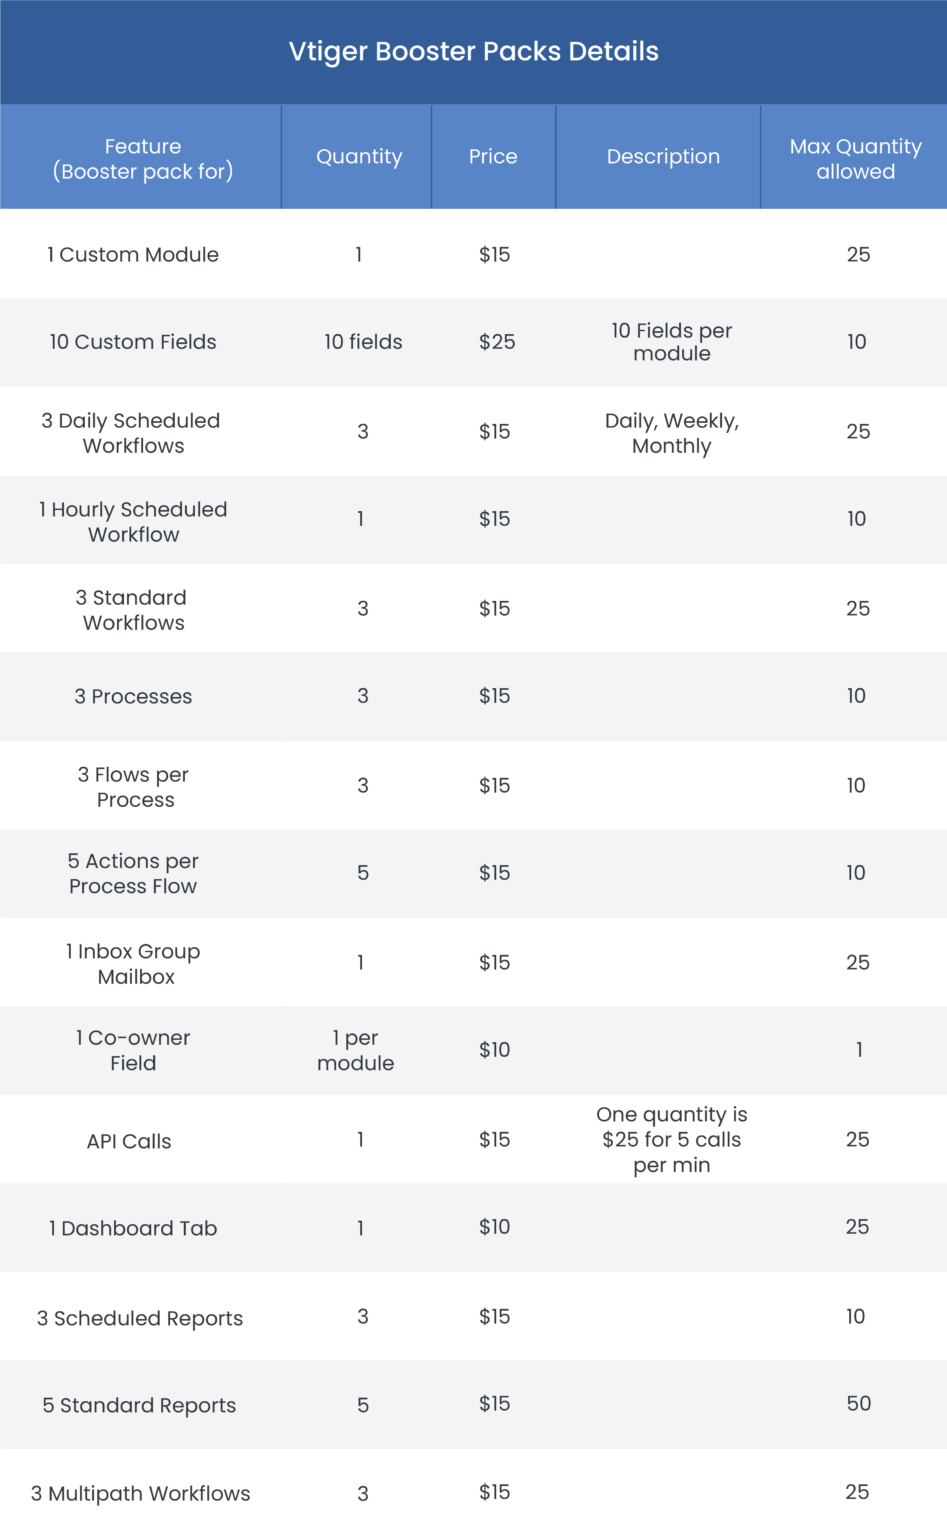The height and width of the screenshot is (1536, 947).
Task: Click the $25 price for Custom Fields
Action: (x=497, y=342)
